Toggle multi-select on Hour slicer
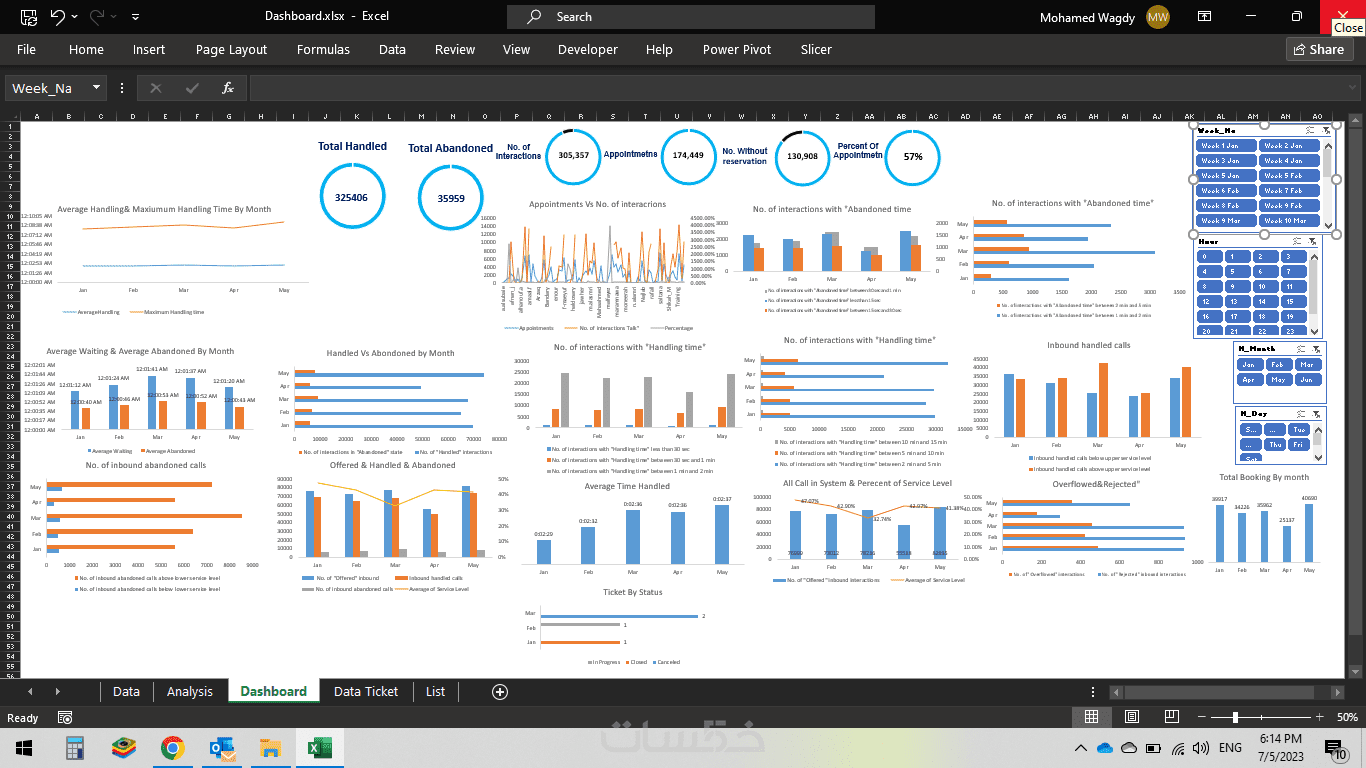 click(x=1297, y=241)
